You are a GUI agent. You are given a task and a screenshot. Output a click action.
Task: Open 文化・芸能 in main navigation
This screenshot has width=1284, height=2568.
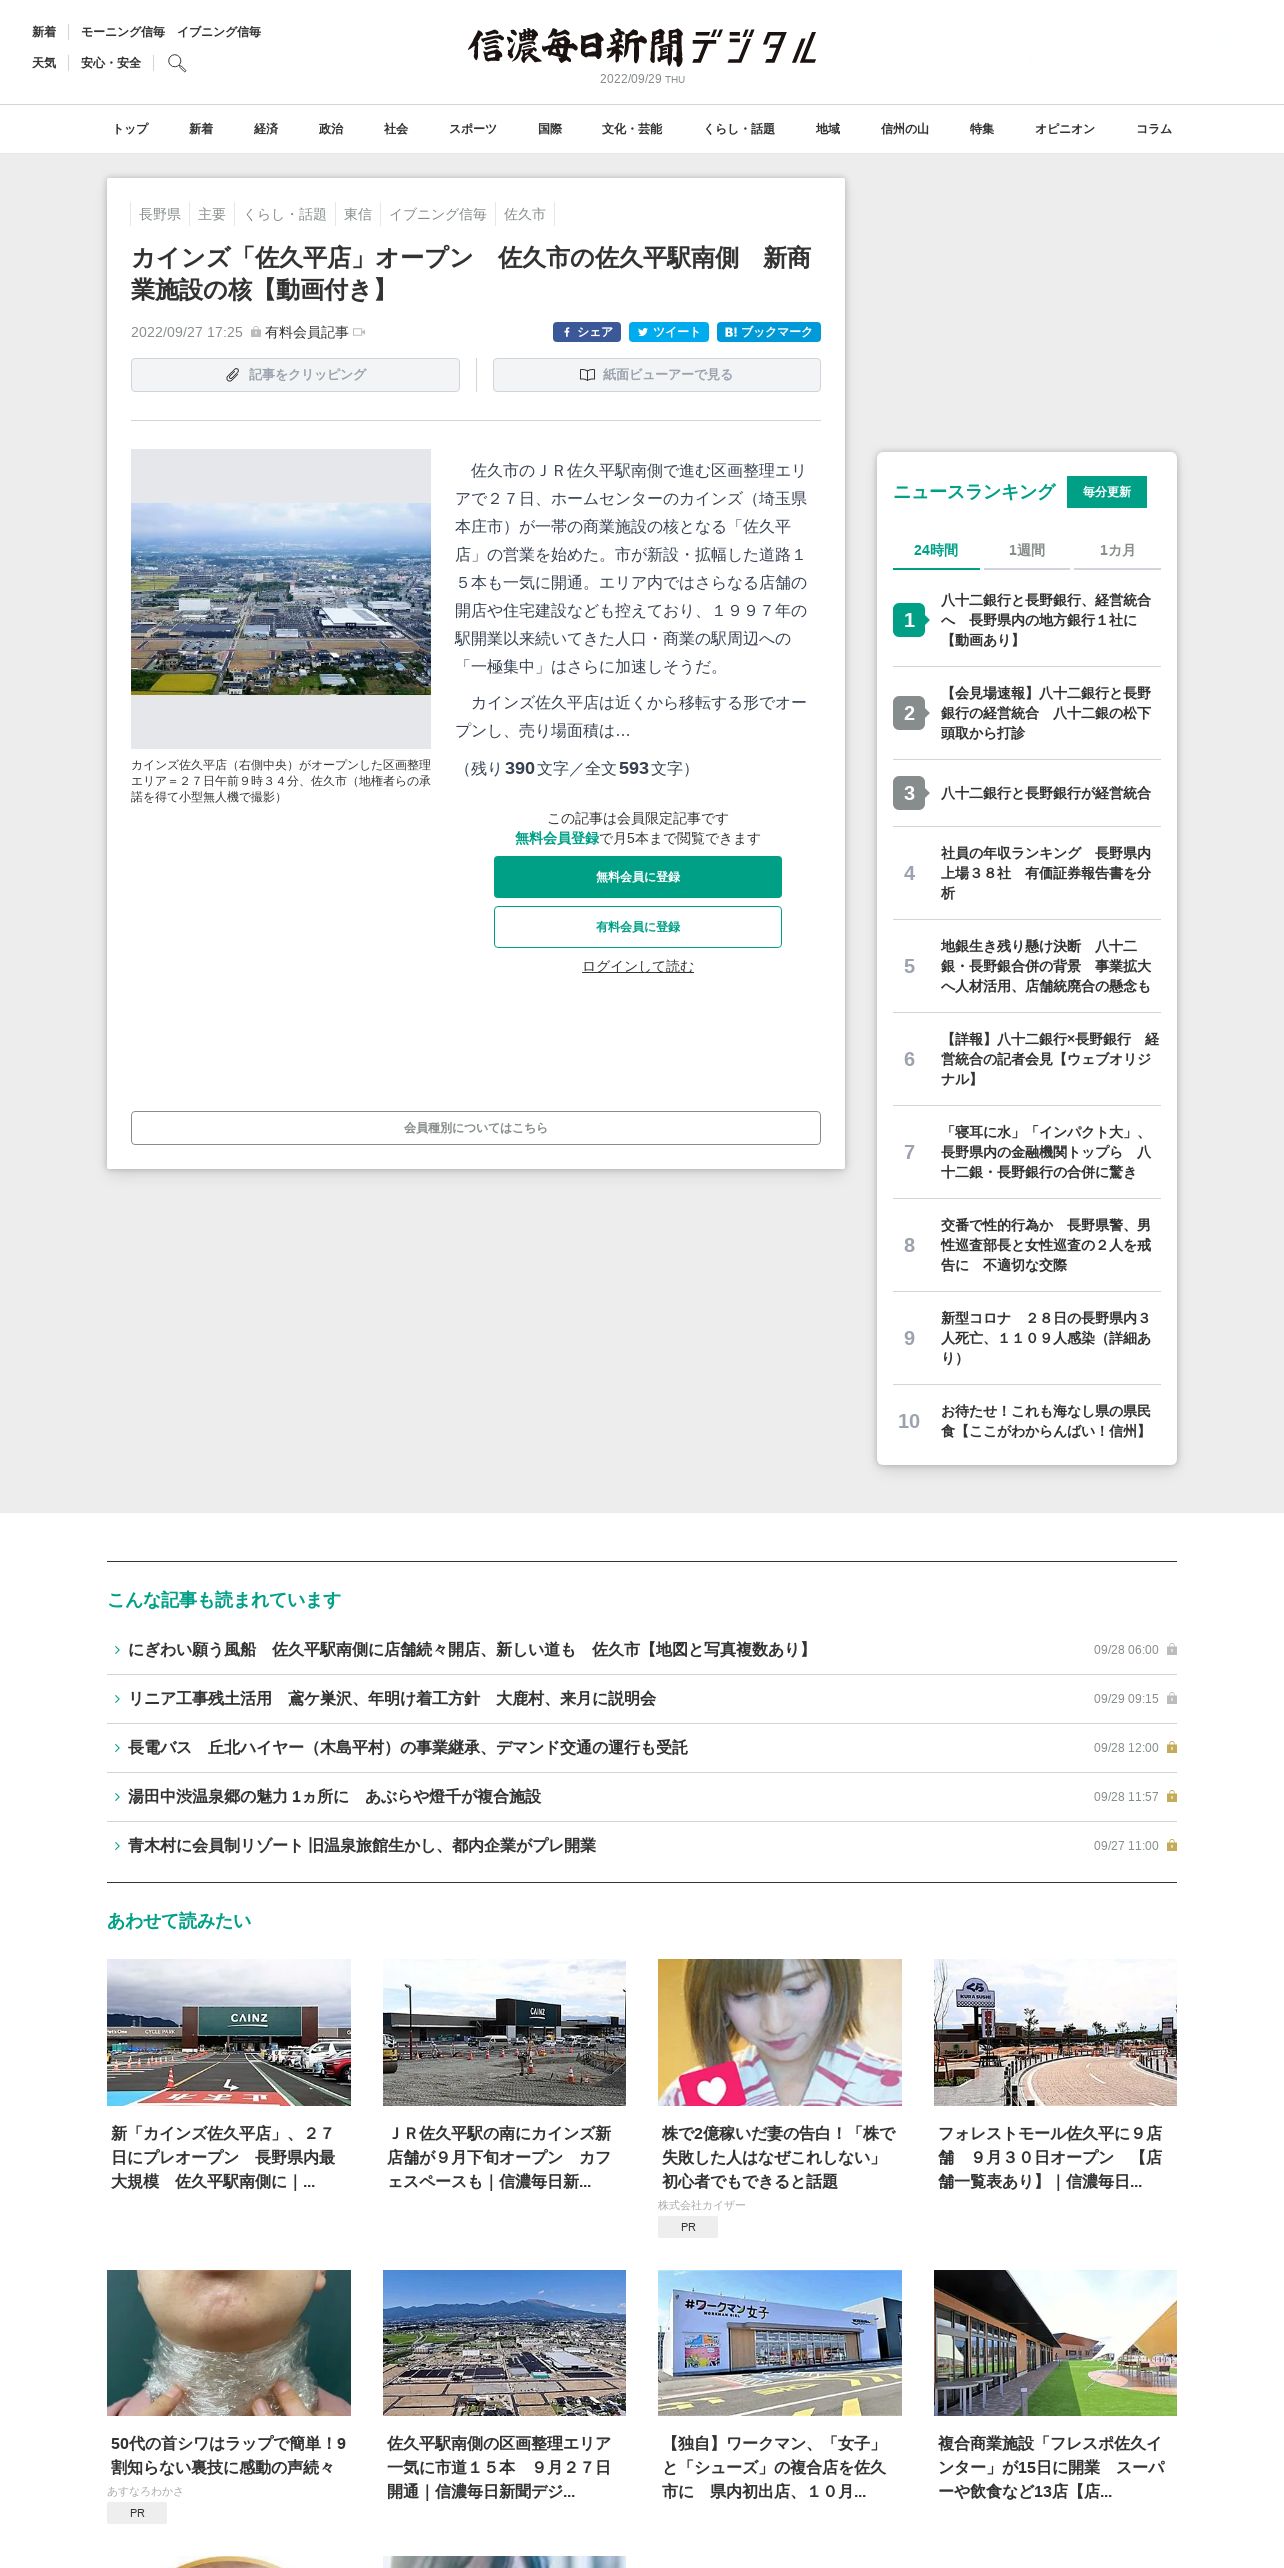pyautogui.click(x=632, y=129)
